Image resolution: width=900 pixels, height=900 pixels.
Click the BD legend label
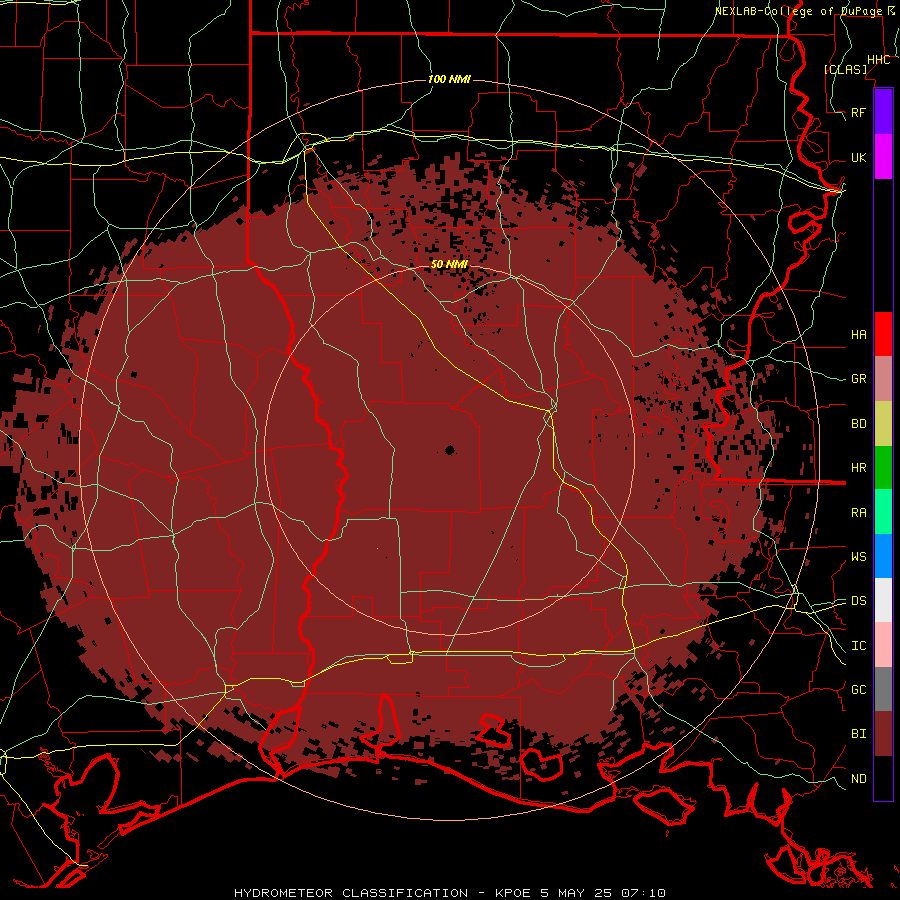(858, 424)
